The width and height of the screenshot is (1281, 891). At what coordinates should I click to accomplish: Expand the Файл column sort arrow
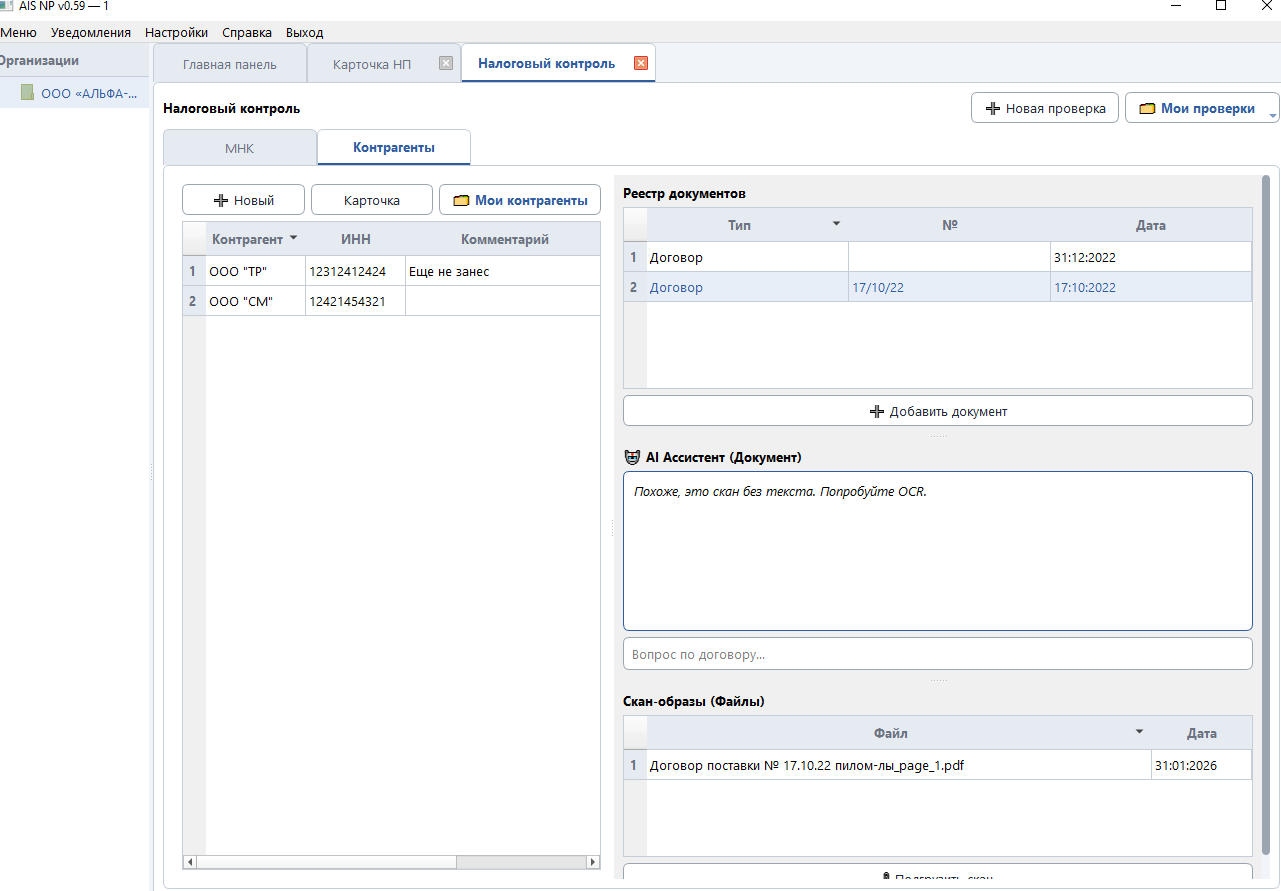1139,732
